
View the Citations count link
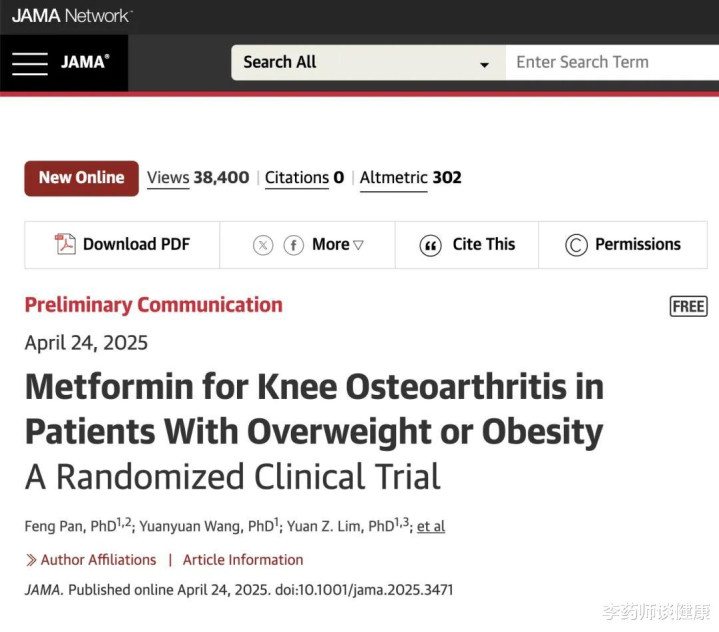304,178
